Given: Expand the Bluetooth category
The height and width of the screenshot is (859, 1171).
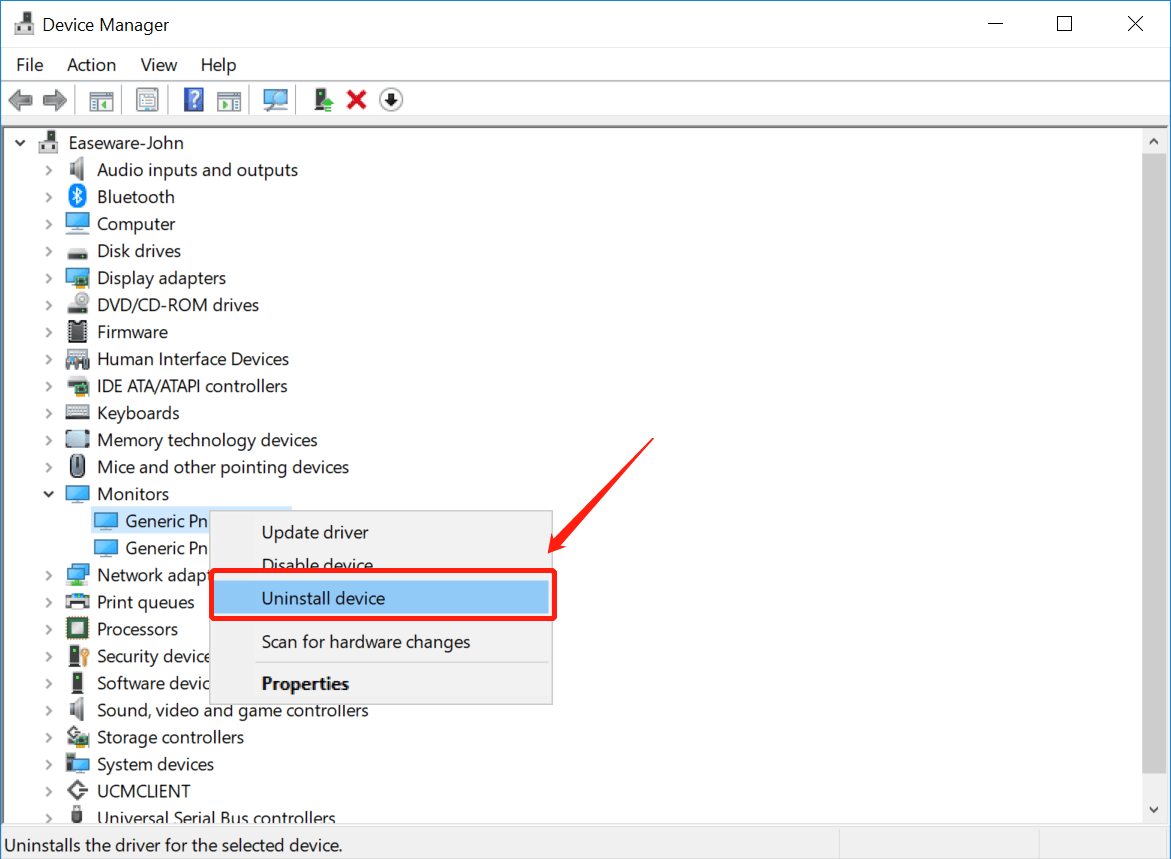Looking at the screenshot, I should 48,197.
